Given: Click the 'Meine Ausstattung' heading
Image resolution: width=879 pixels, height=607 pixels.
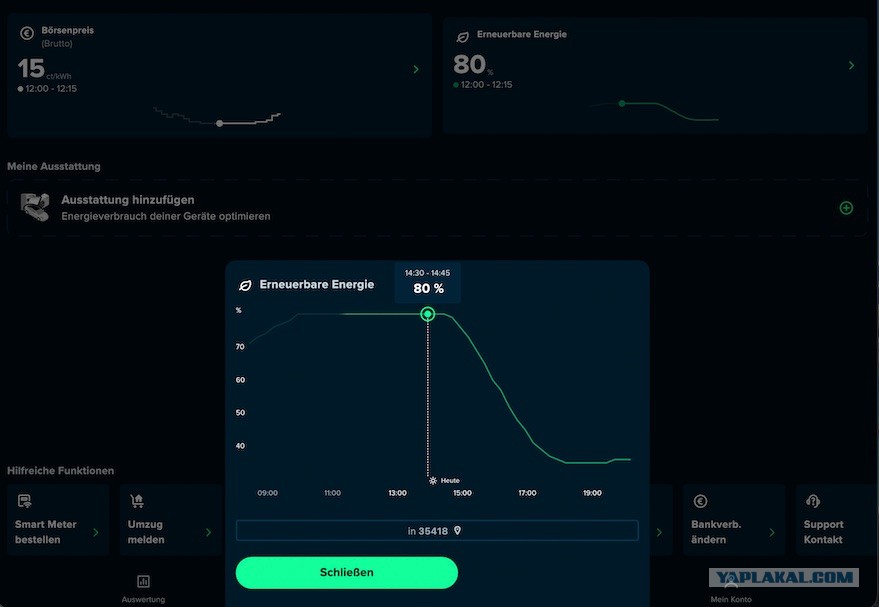Looking at the screenshot, I should pyautogui.click(x=54, y=166).
